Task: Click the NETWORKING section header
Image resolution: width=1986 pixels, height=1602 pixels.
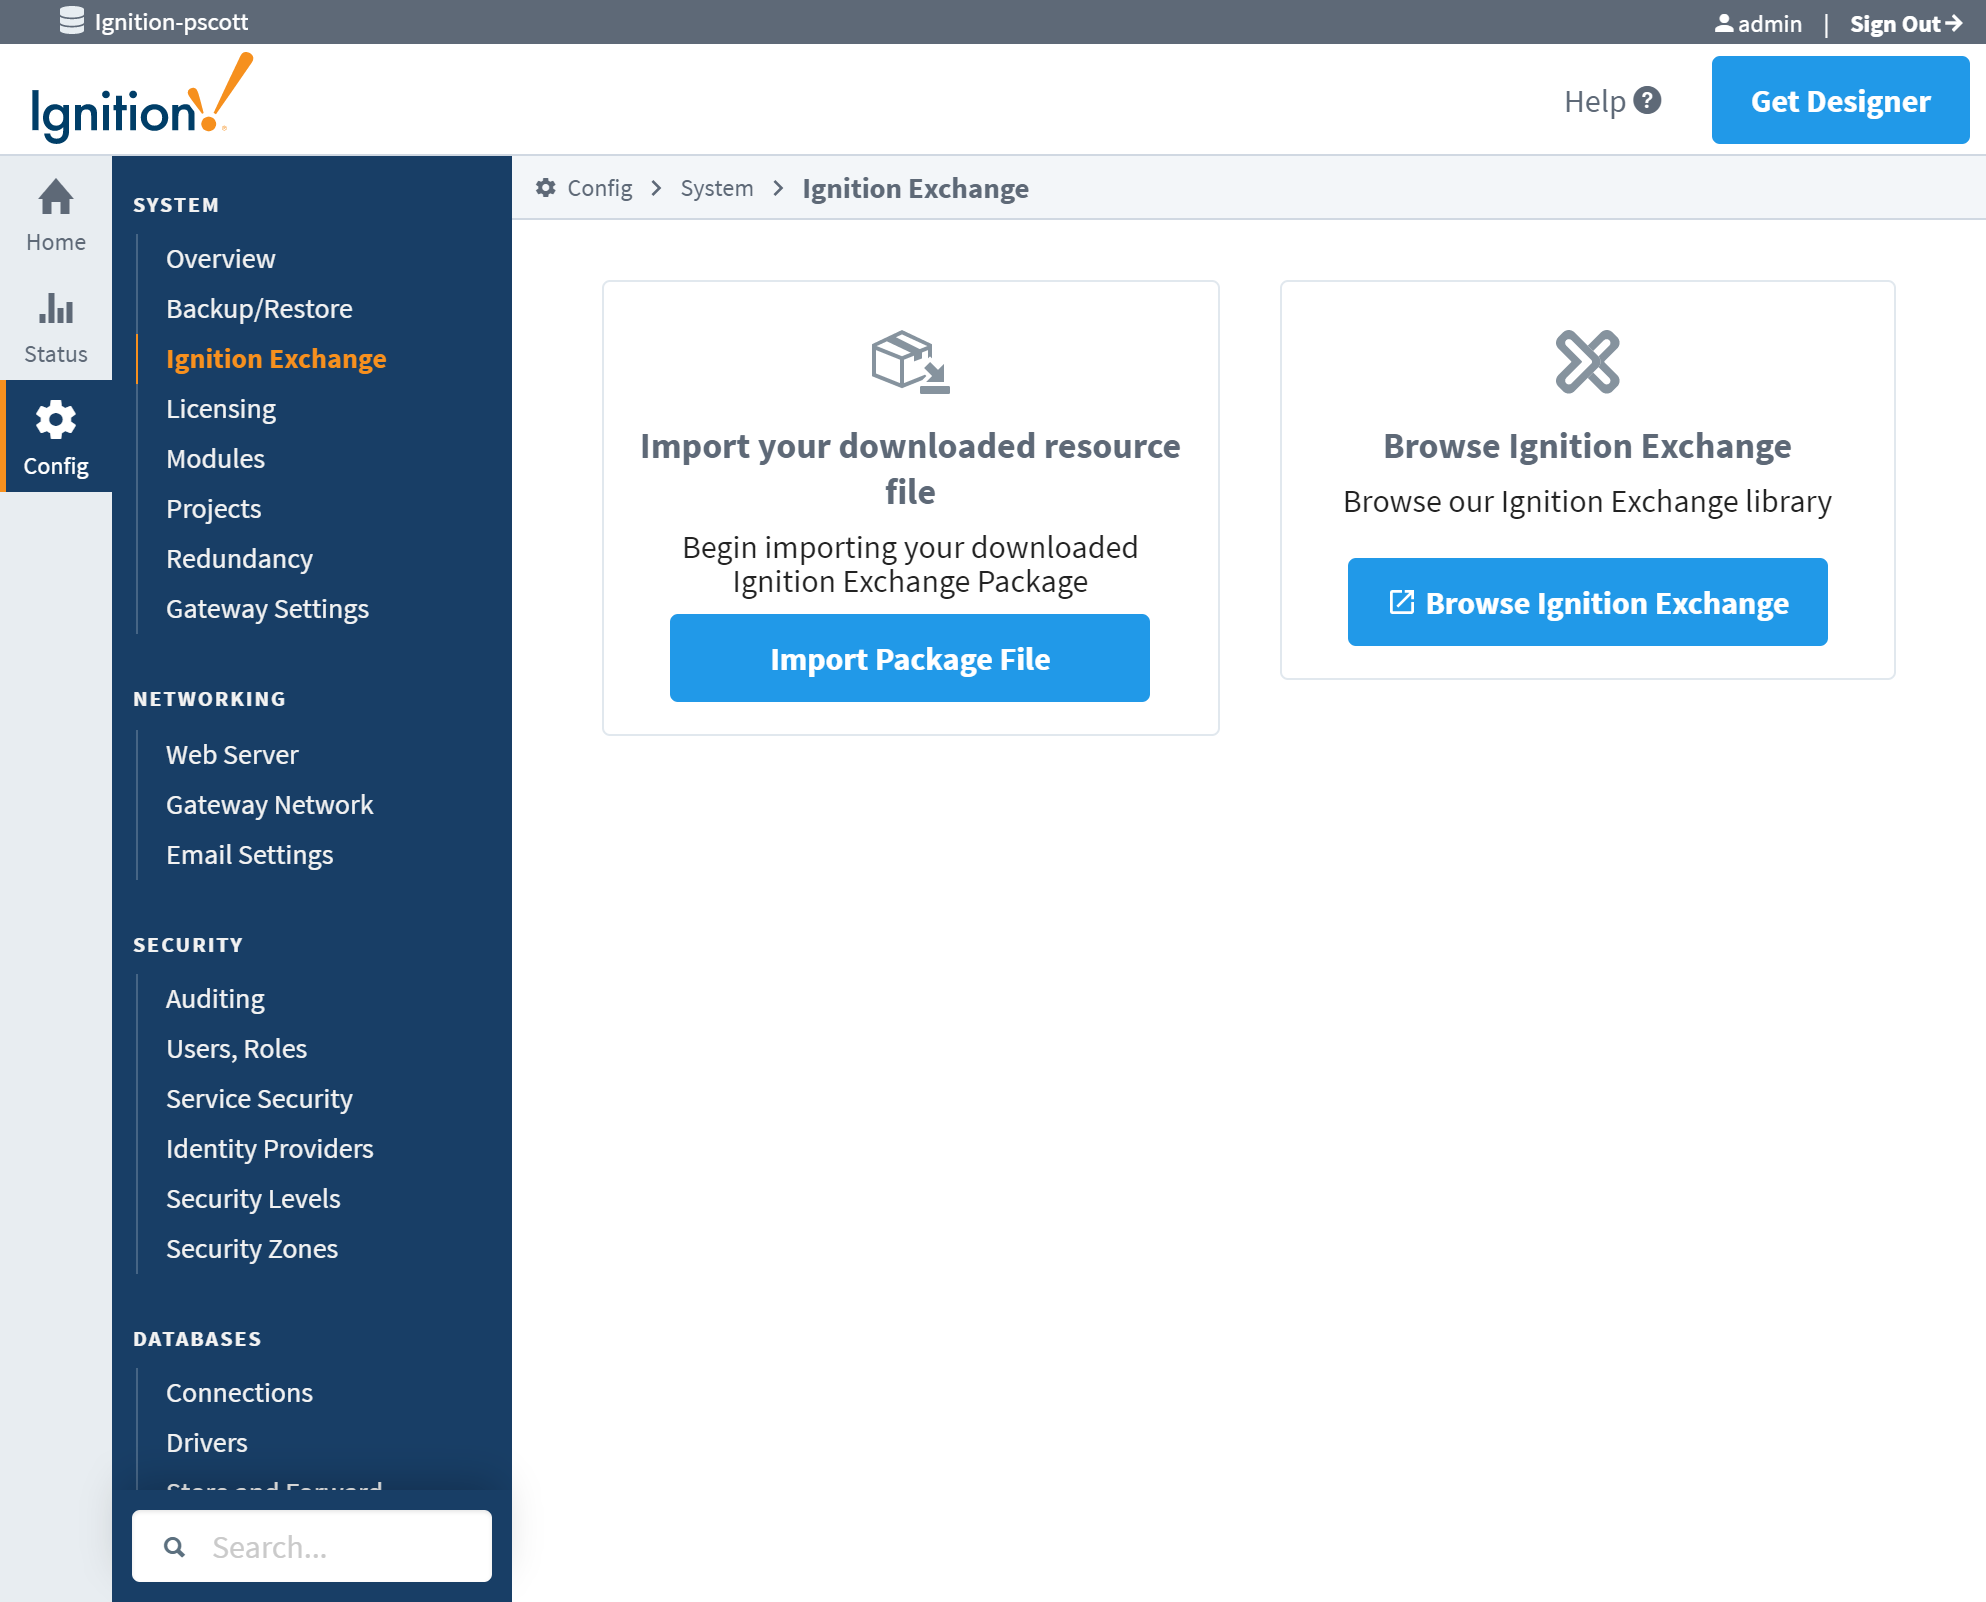Action: click(209, 699)
